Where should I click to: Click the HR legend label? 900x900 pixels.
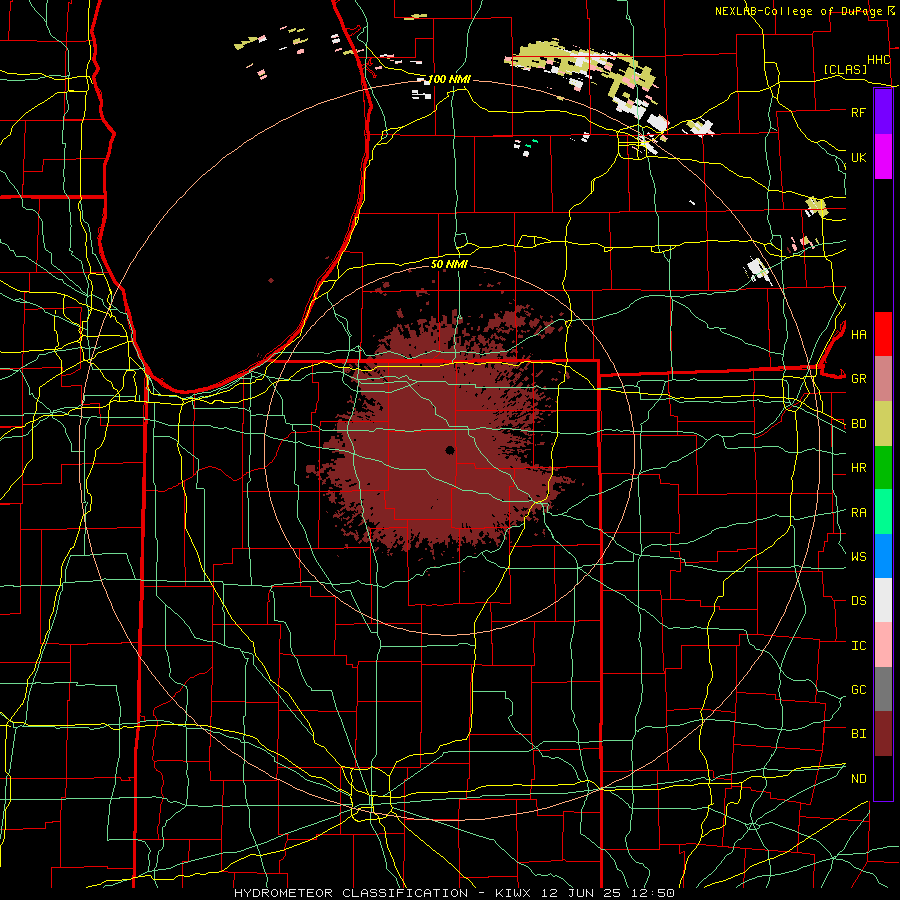pos(858,468)
